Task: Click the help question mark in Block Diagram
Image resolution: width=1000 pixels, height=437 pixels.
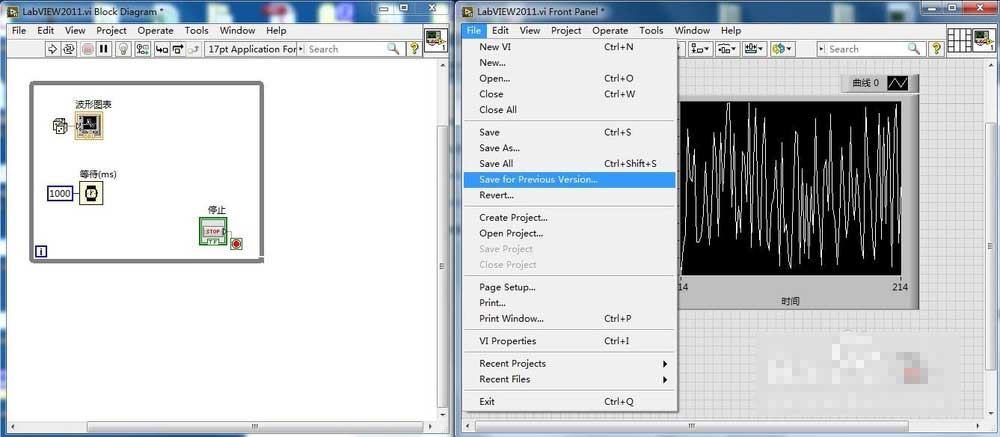Action: tap(415, 49)
